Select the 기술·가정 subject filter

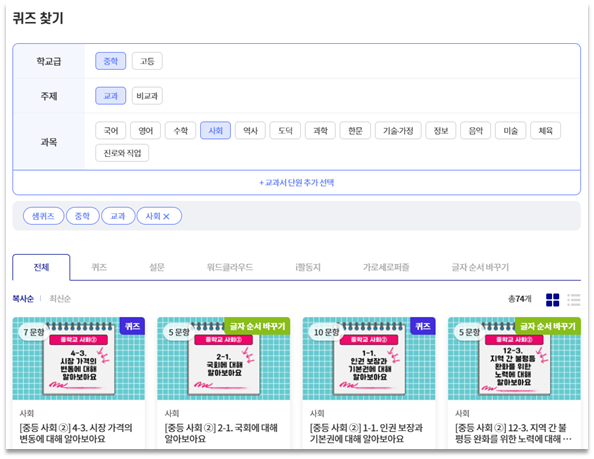click(398, 131)
